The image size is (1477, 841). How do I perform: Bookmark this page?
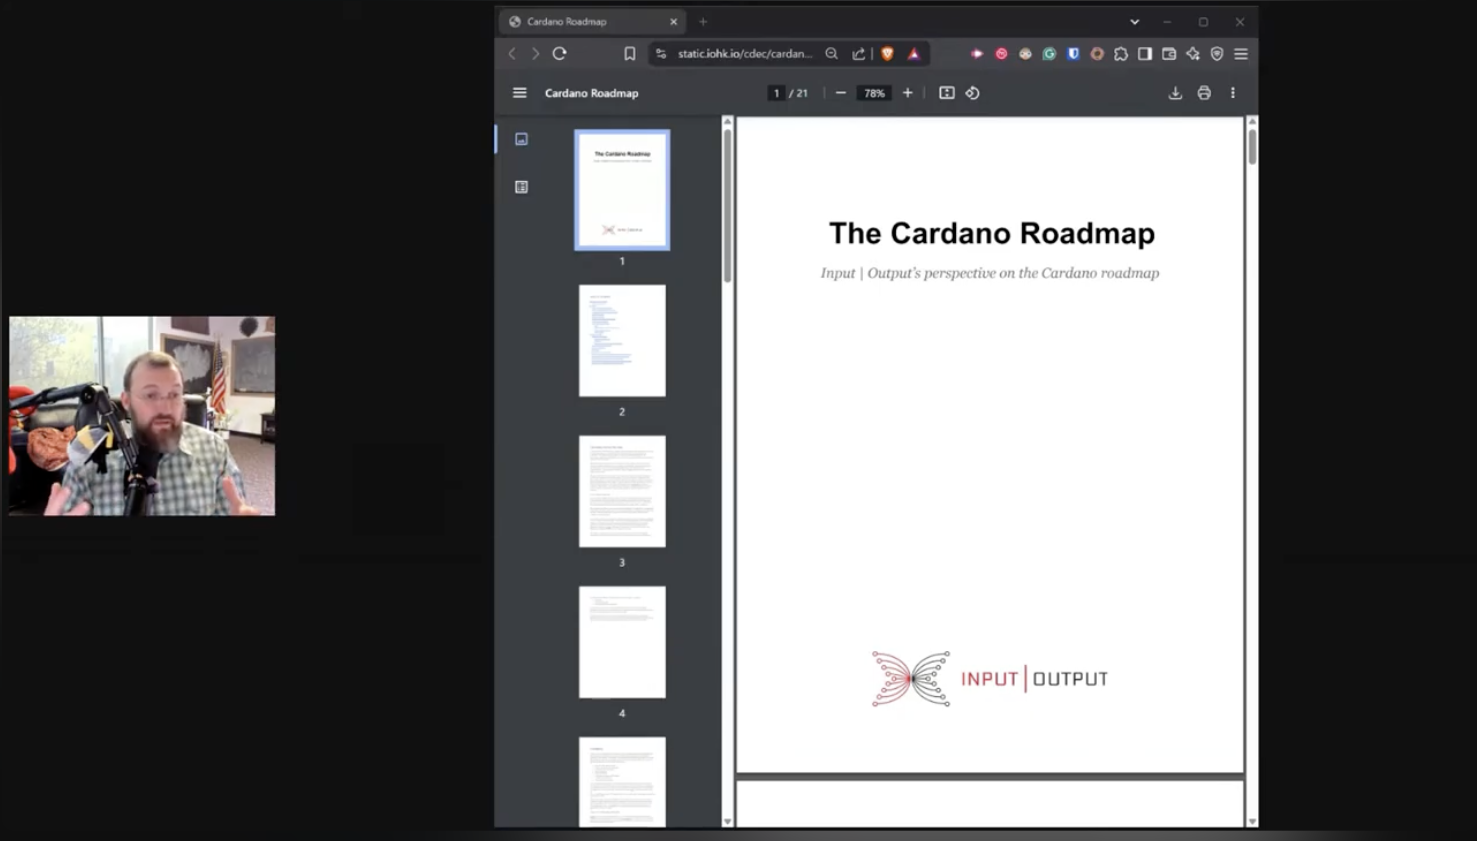pos(629,54)
